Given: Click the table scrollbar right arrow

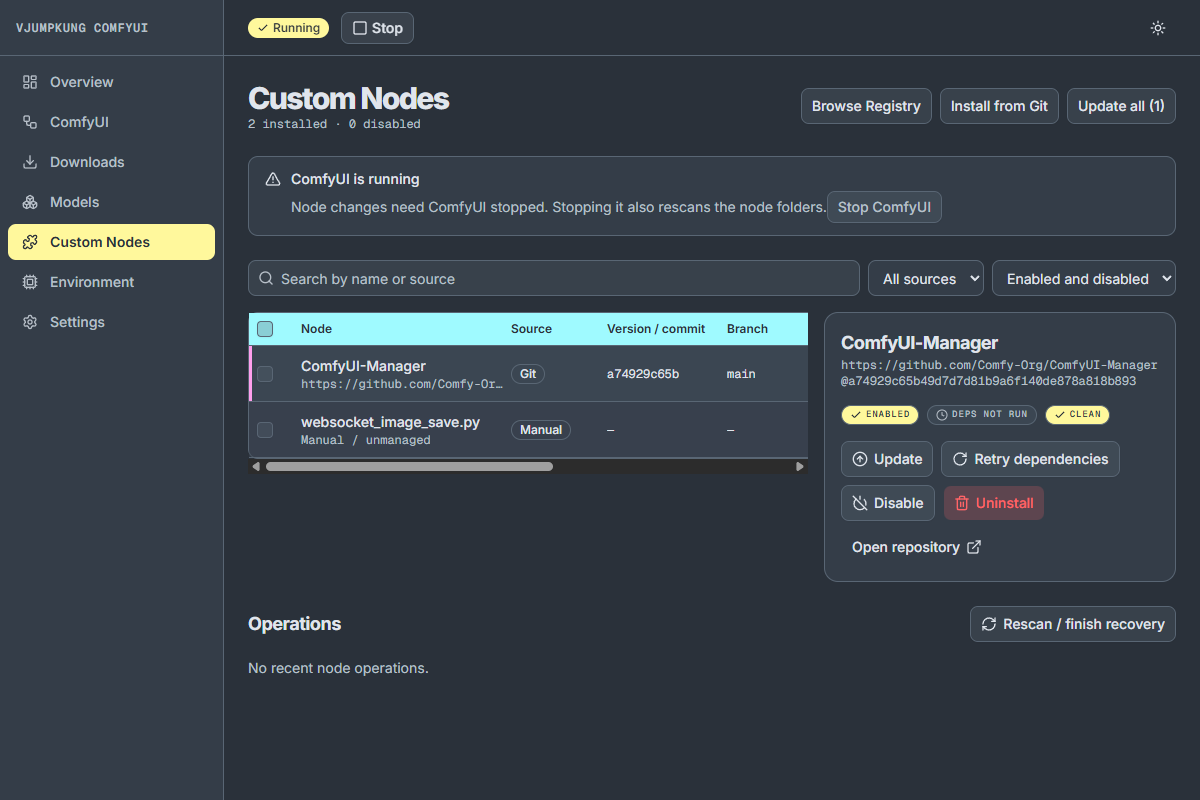Looking at the screenshot, I should click(x=800, y=466).
